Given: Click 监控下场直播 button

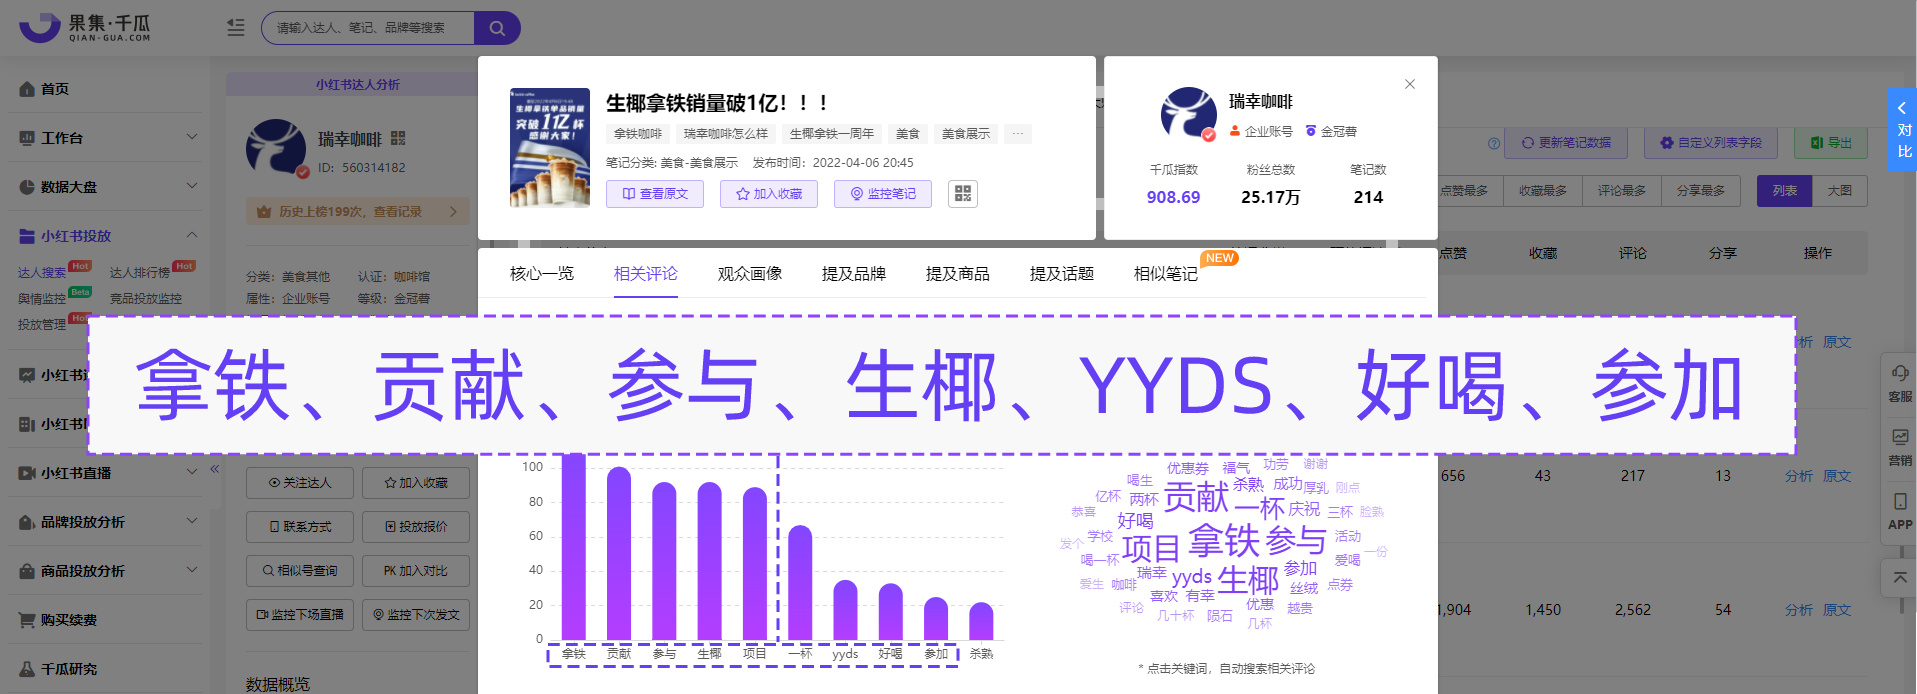Looking at the screenshot, I should (x=300, y=615).
